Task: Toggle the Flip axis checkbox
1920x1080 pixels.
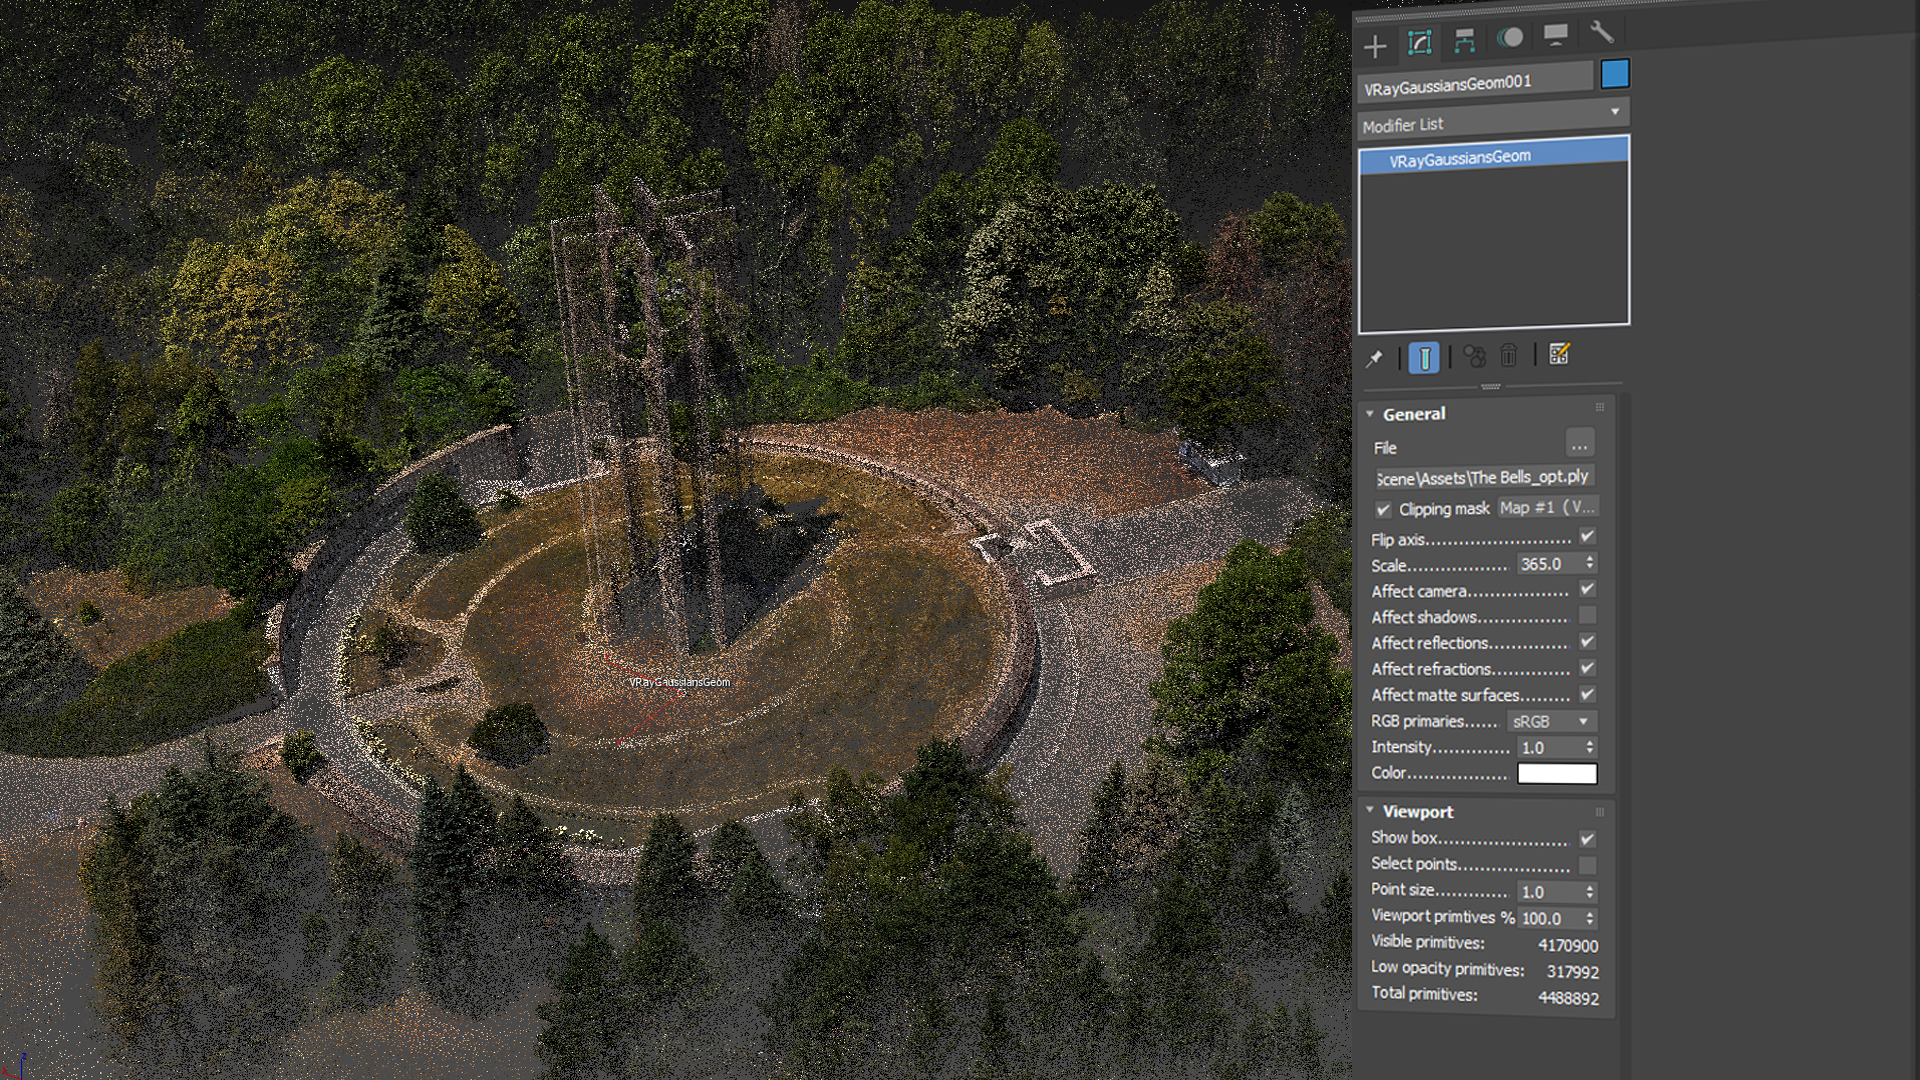Action: pyautogui.click(x=1587, y=537)
